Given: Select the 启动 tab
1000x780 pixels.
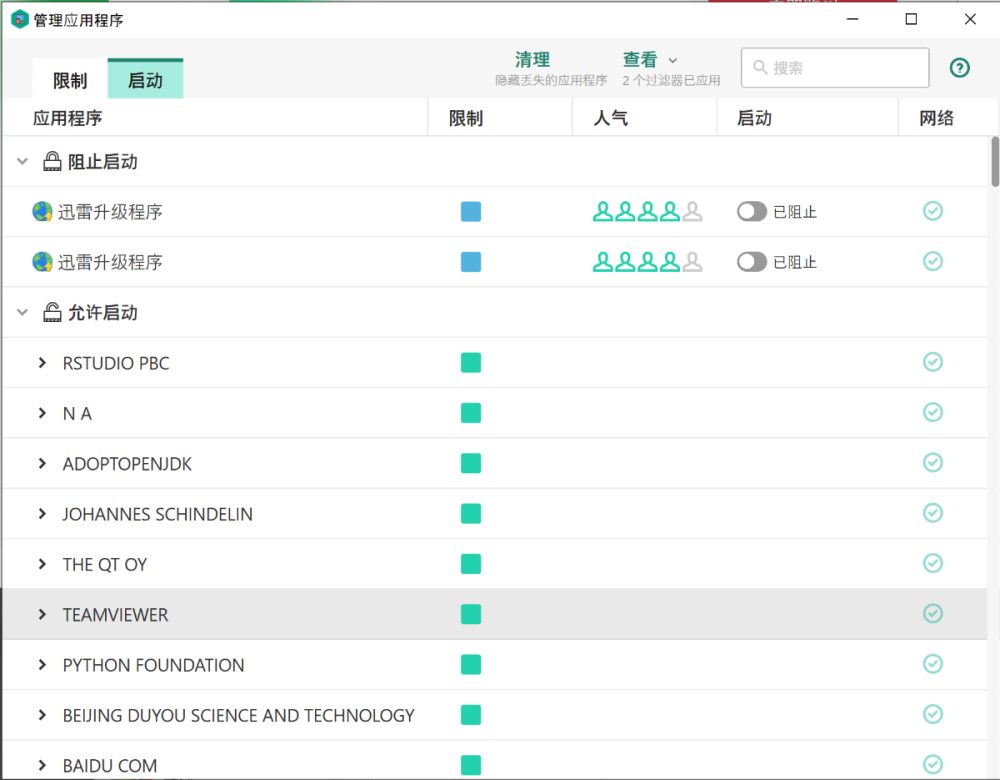Looking at the screenshot, I should click(x=145, y=81).
